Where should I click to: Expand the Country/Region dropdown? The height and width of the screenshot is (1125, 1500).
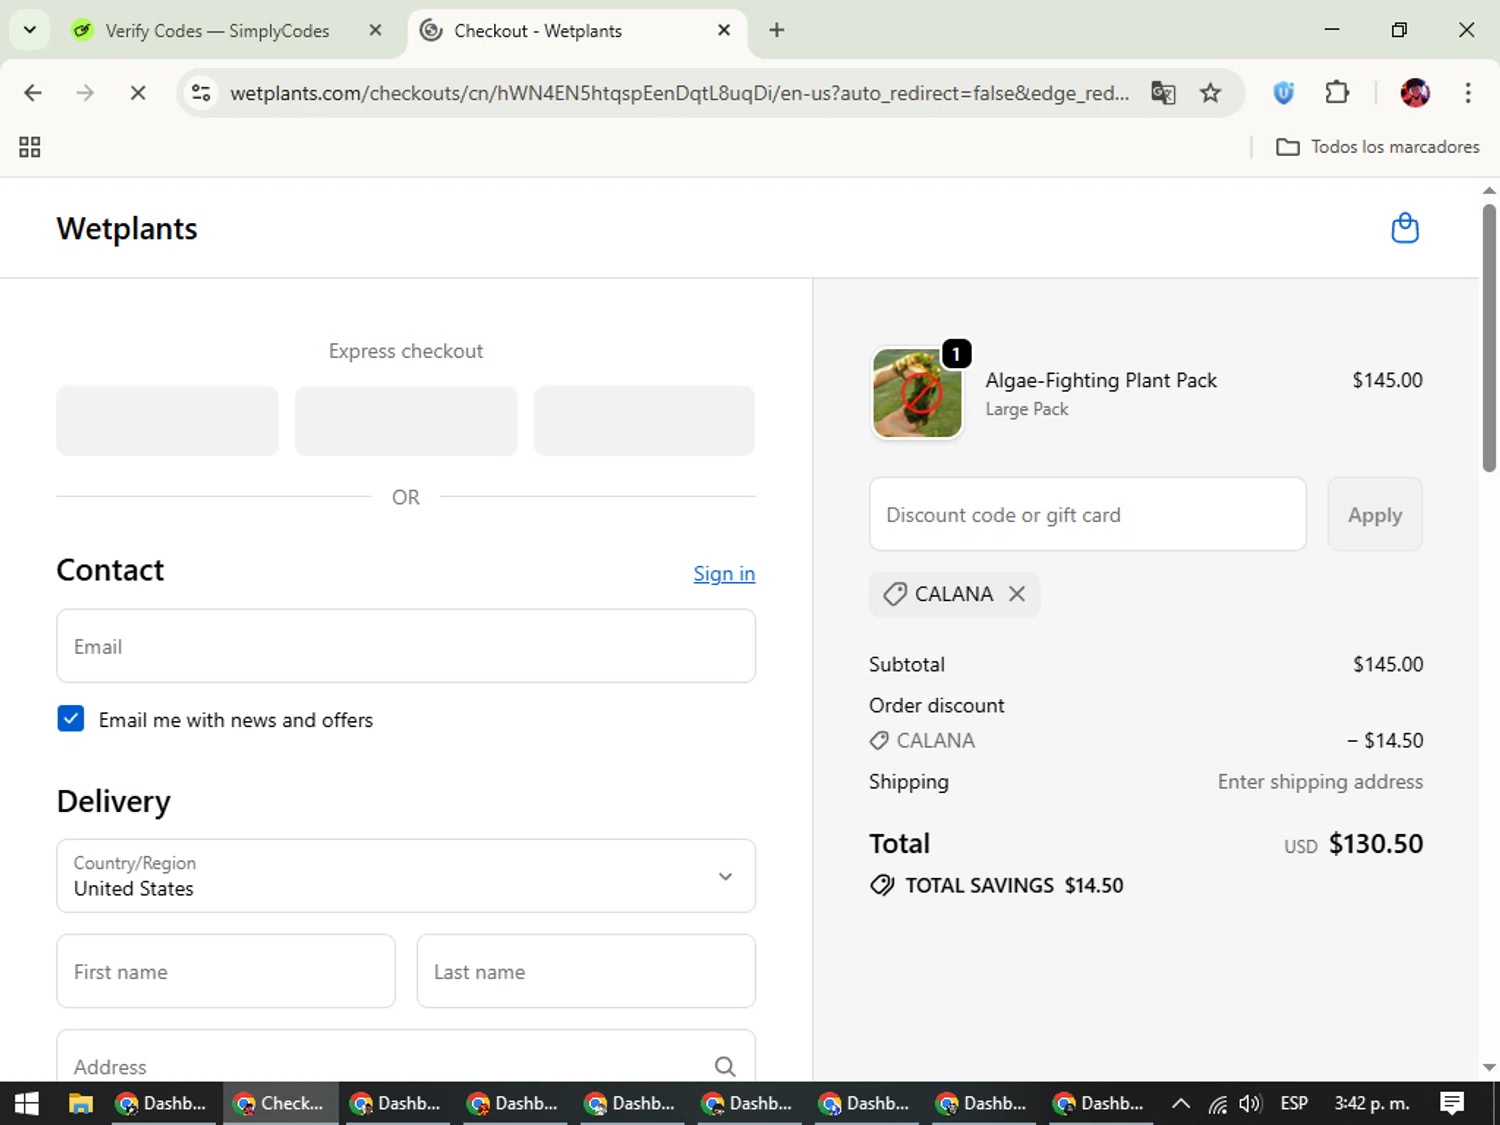pyautogui.click(x=406, y=876)
